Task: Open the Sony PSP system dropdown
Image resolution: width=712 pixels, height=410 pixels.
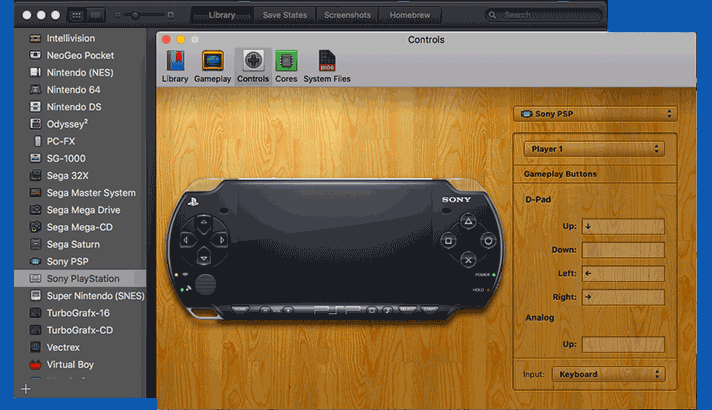Action: pyautogui.click(x=595, y=114)
